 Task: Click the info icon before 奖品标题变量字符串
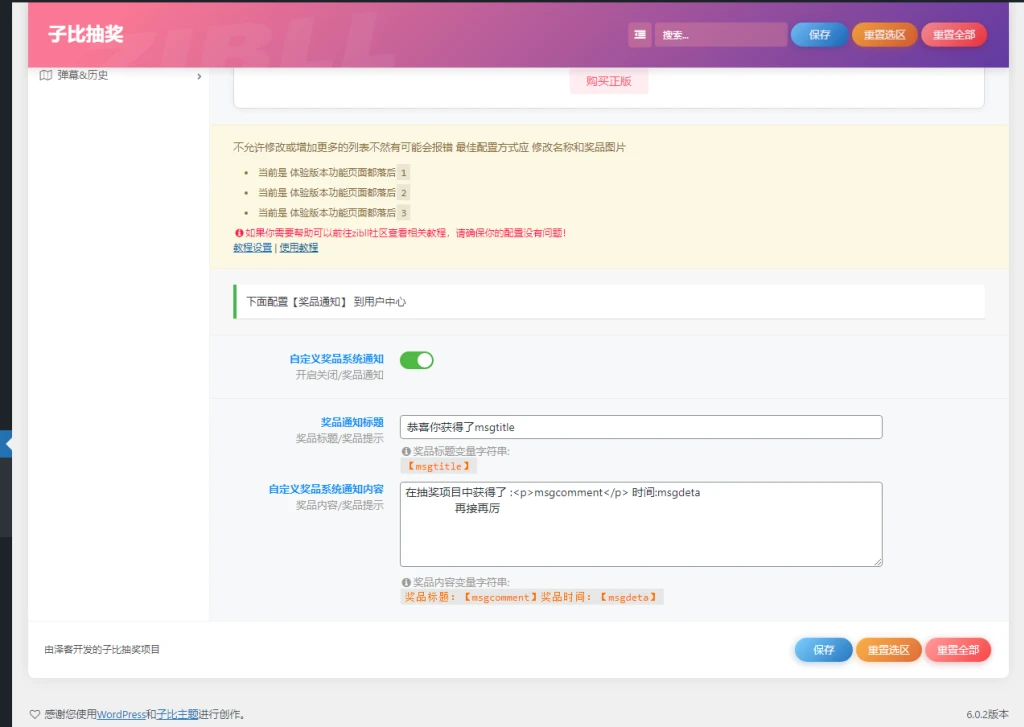(406, 450)
